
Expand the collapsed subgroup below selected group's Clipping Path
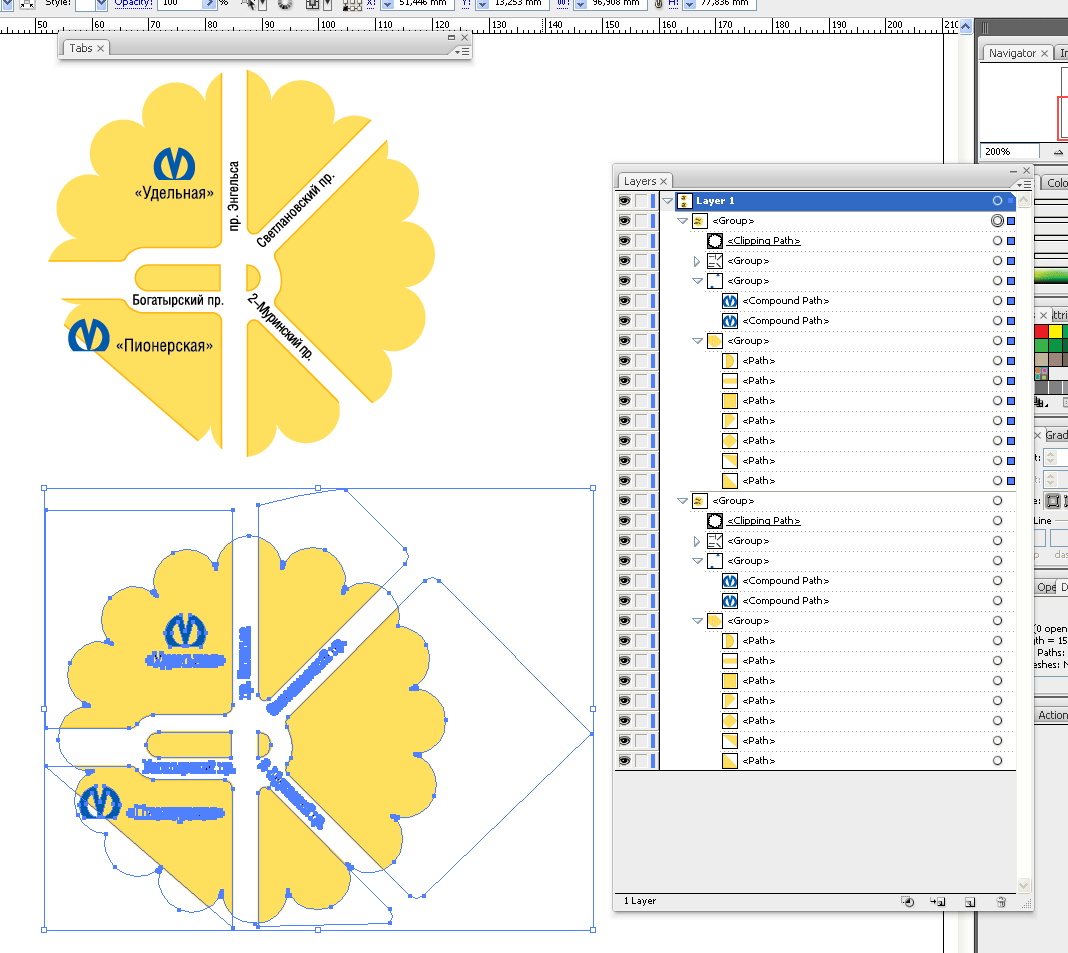point(697,261)
